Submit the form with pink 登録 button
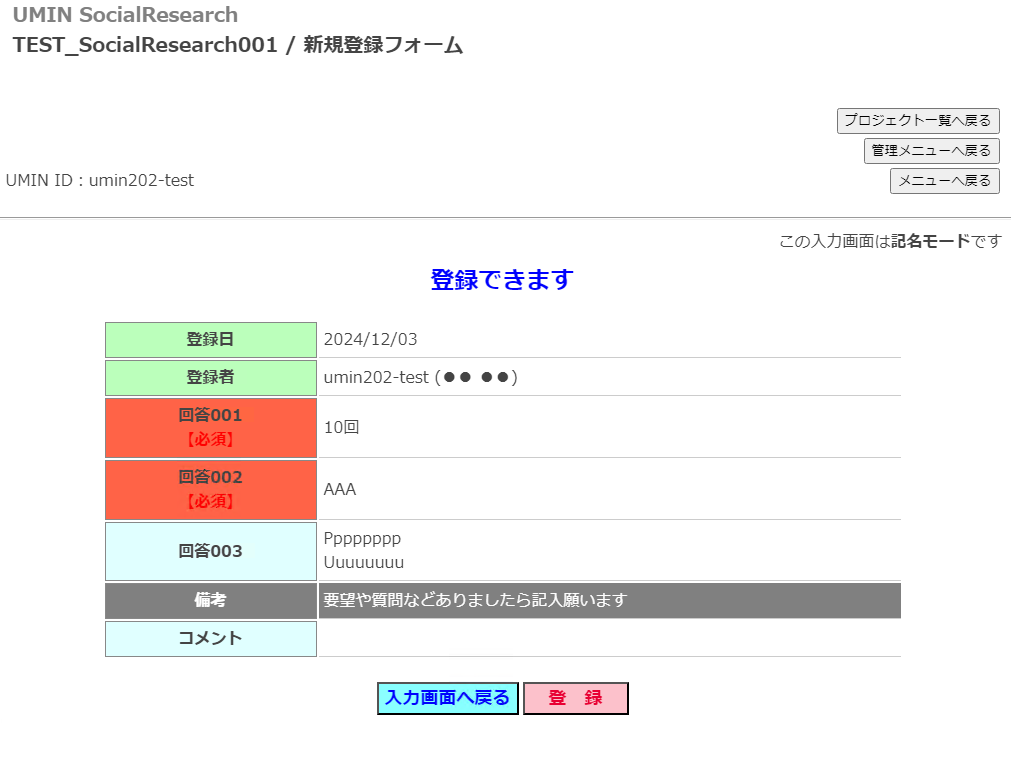Screen dimensions: 1011x760 [575, 698]
